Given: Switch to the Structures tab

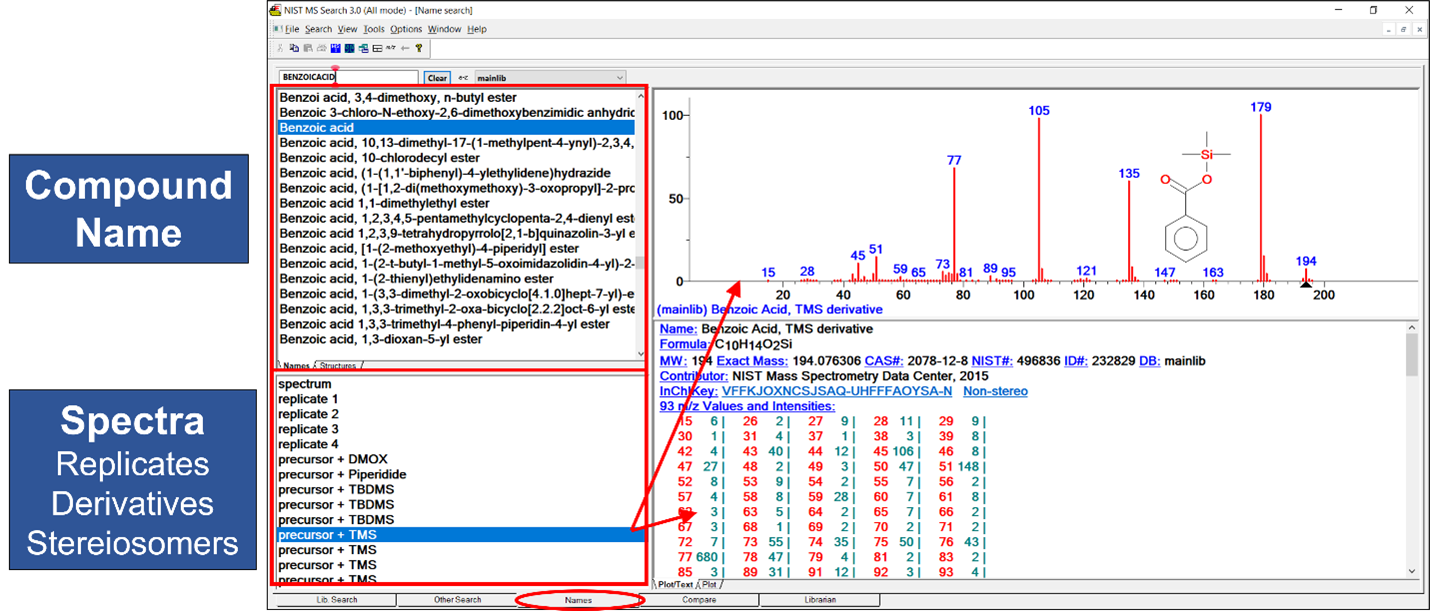Looking at the screenshot, I should (338, 366).
